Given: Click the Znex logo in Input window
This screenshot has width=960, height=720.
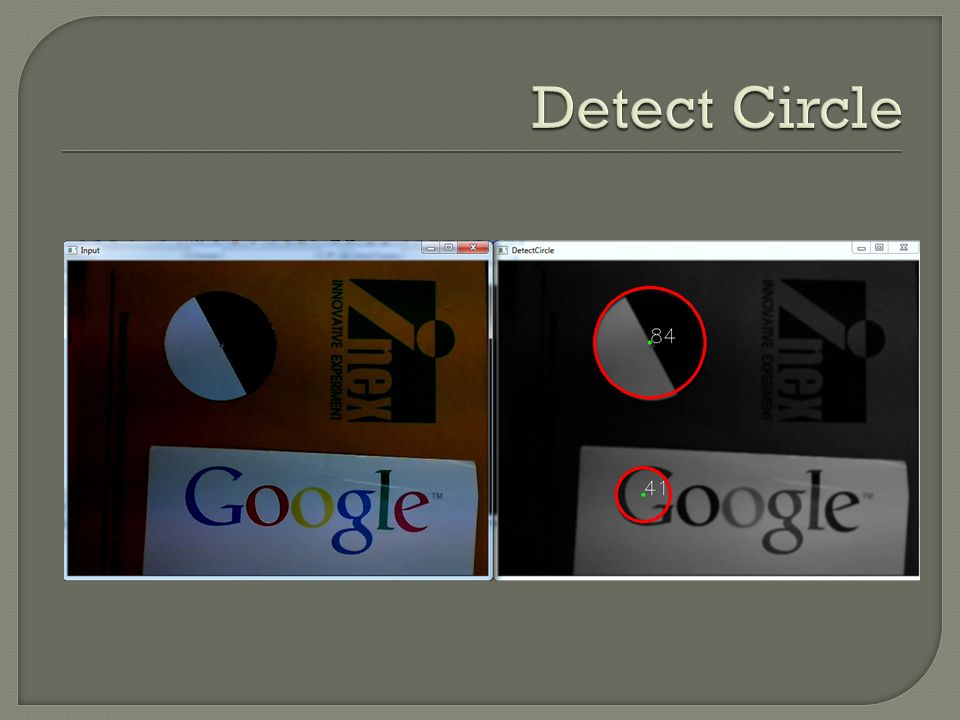Looking at the screenshot, I should [392, 351].
